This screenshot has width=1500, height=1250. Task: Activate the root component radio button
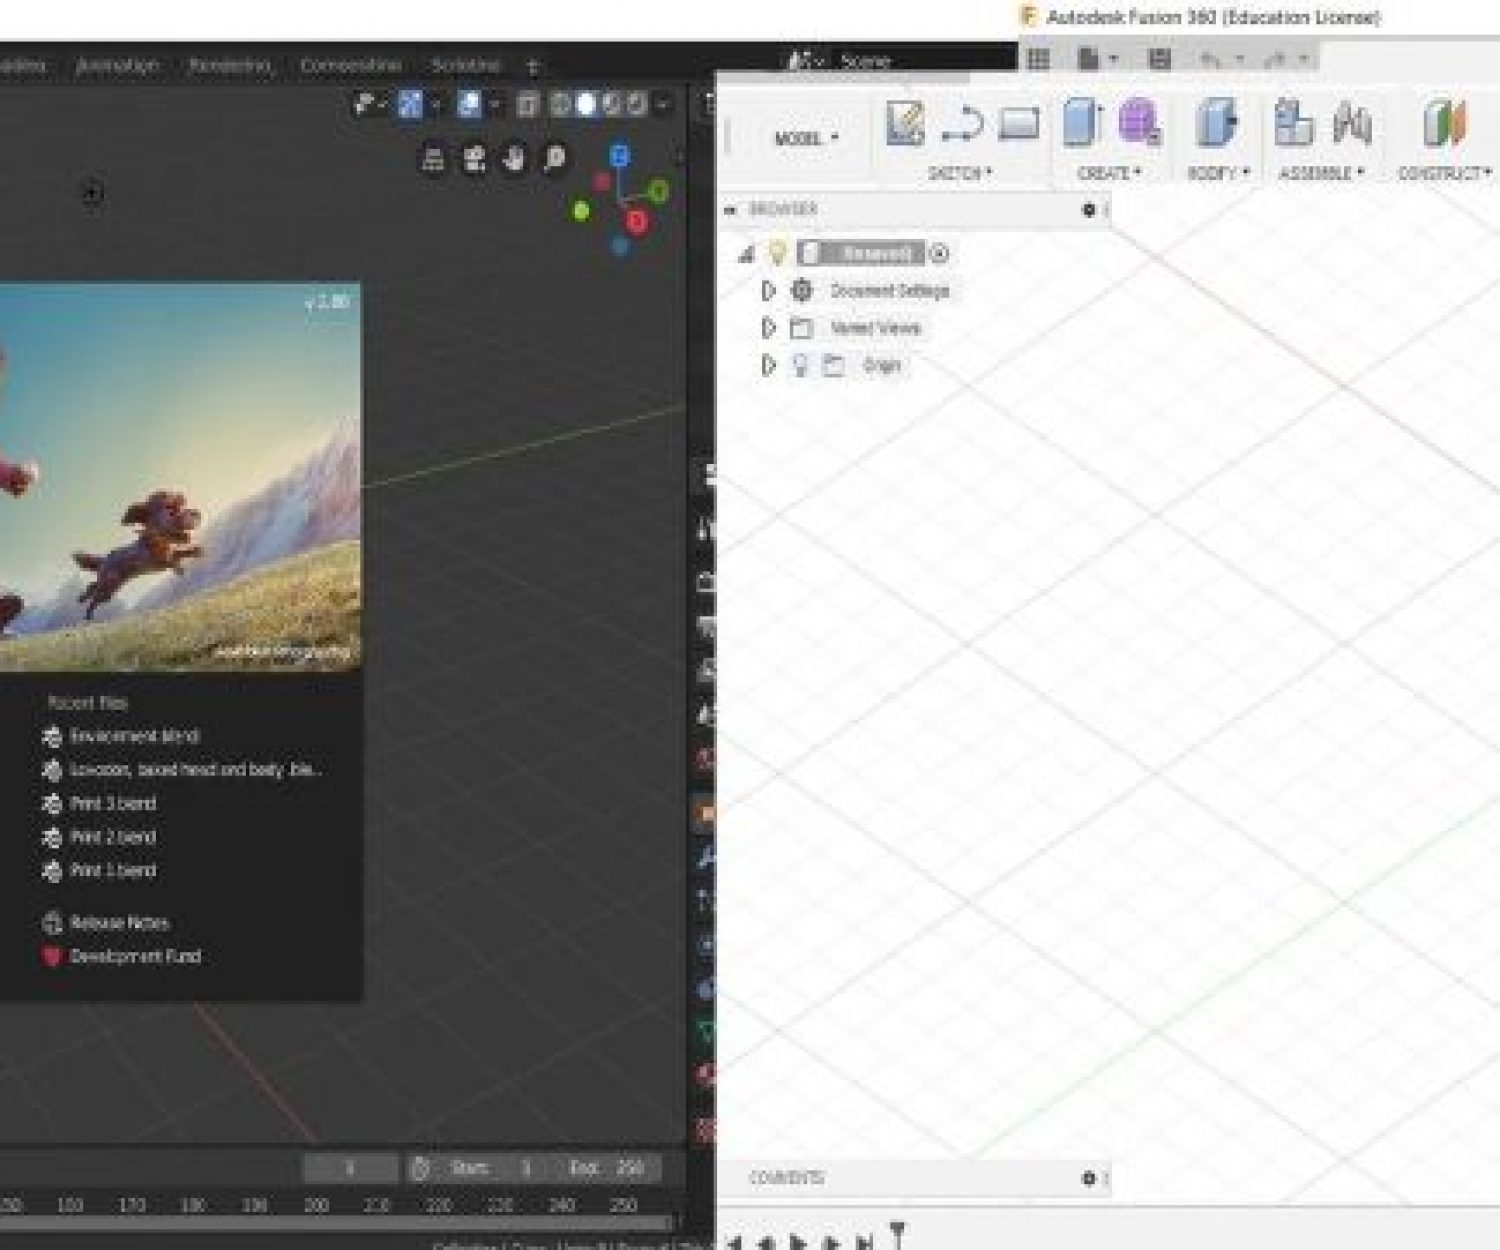click(939, 253)
